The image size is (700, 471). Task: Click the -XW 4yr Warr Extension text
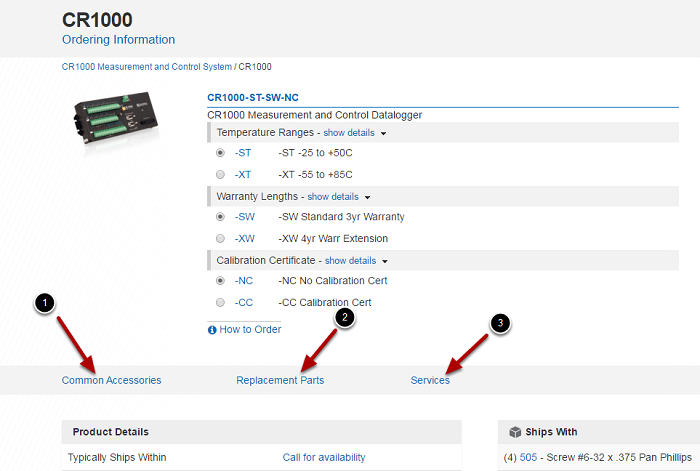click(333, 238)
